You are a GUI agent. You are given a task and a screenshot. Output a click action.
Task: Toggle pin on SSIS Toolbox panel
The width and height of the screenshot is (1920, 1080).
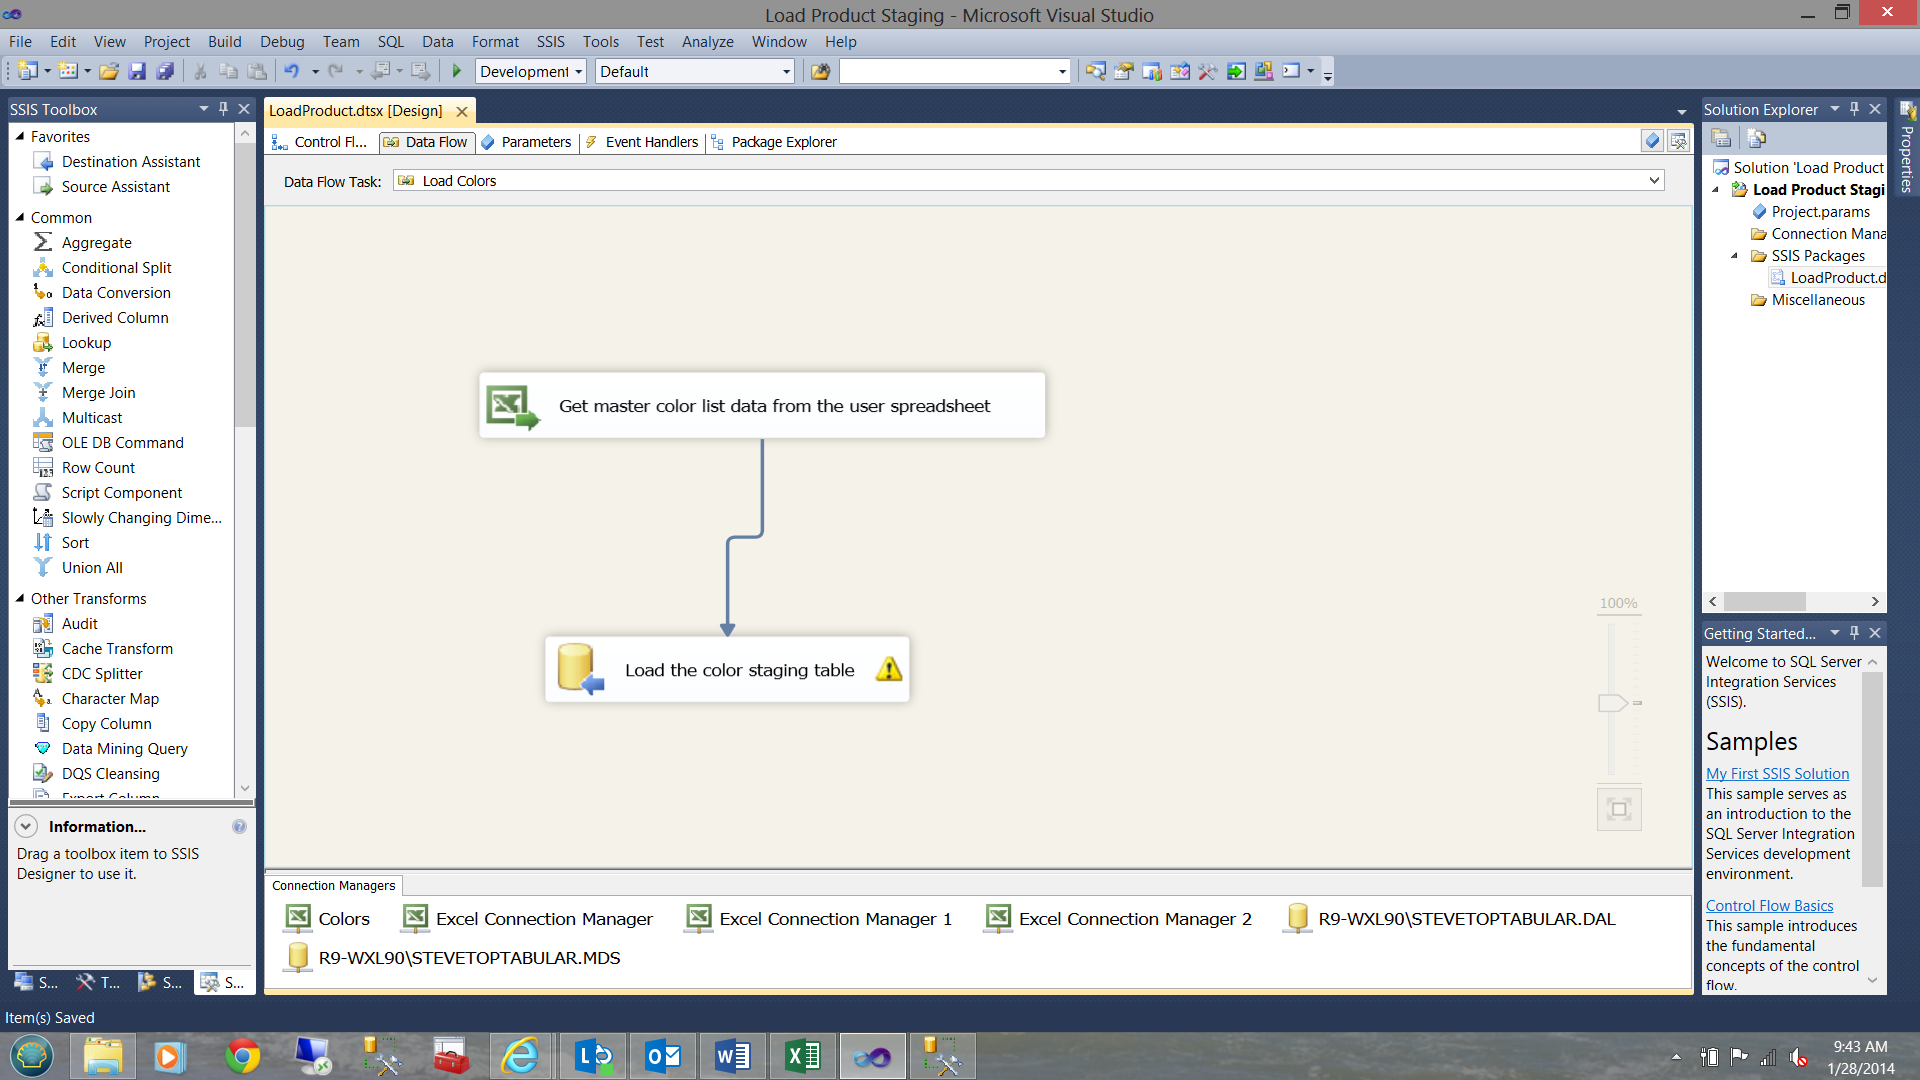(223, 109)
